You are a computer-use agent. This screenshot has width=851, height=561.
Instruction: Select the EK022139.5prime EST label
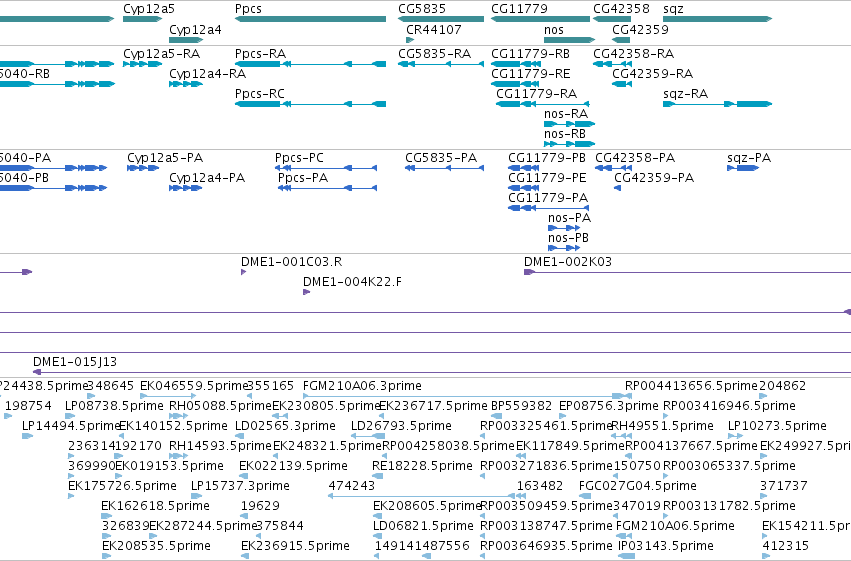[293, 466]
